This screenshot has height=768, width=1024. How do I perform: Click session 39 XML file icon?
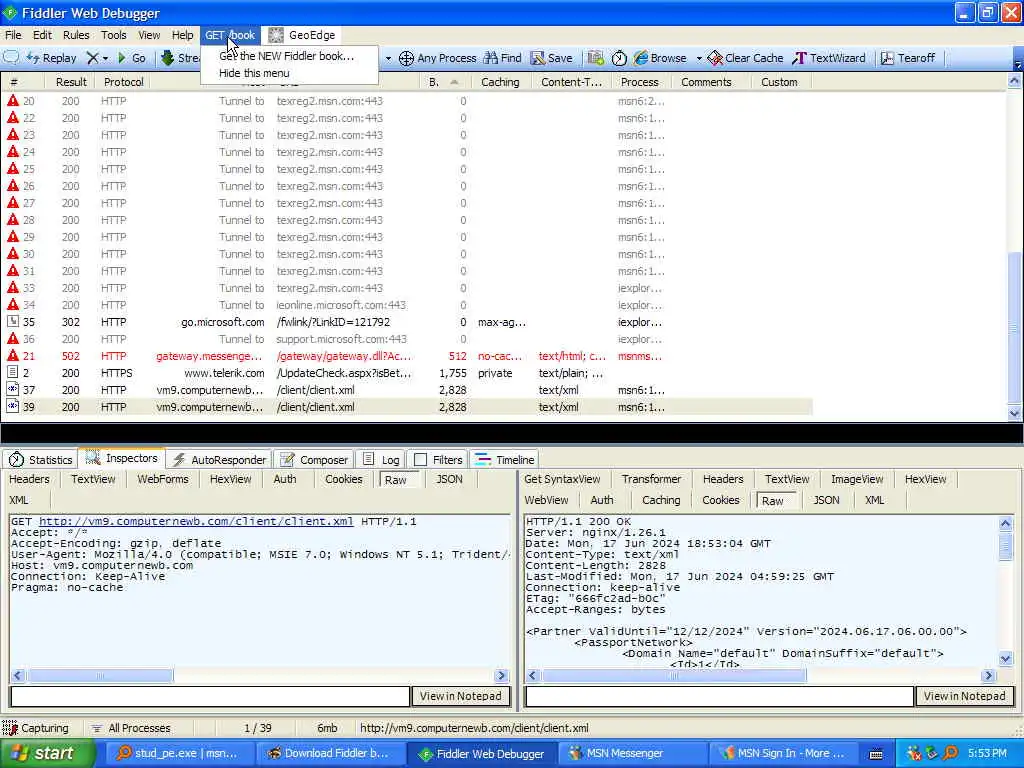(12, 407)
